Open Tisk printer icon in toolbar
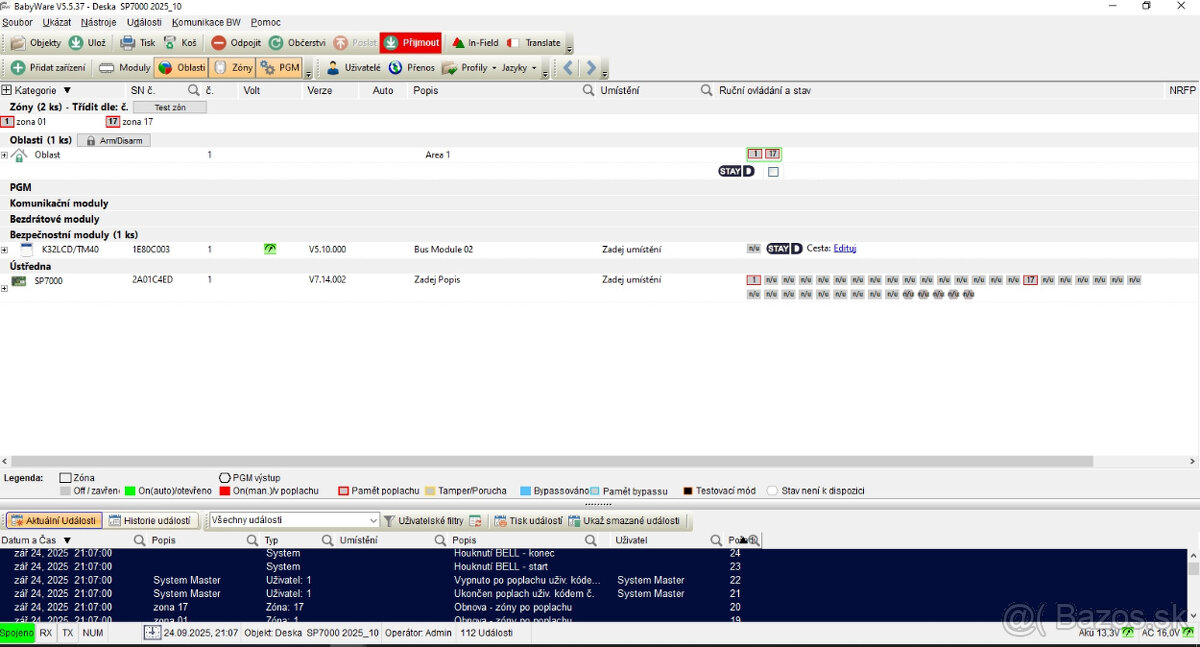Viewport: 1200px width, 647px height. tap(128, 43)
